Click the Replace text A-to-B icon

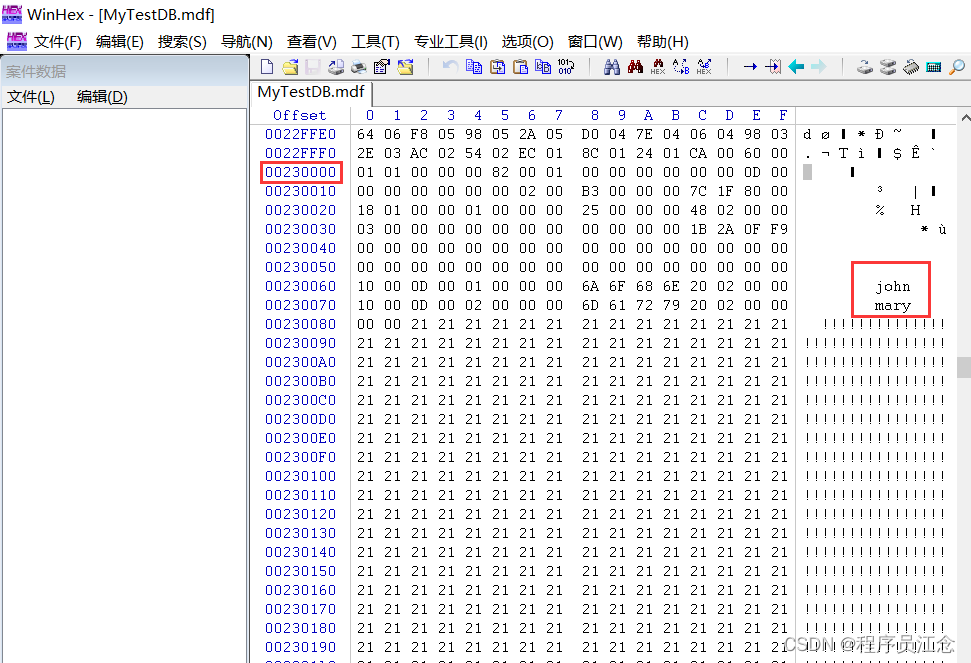[681, 67]
